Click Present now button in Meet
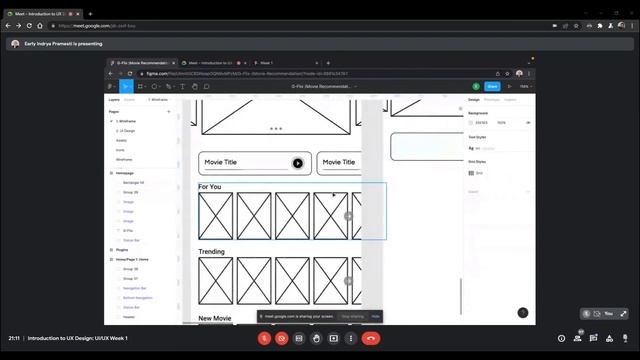Image resolution: width=640 pixels, height=360 pixels. [333, 338]
